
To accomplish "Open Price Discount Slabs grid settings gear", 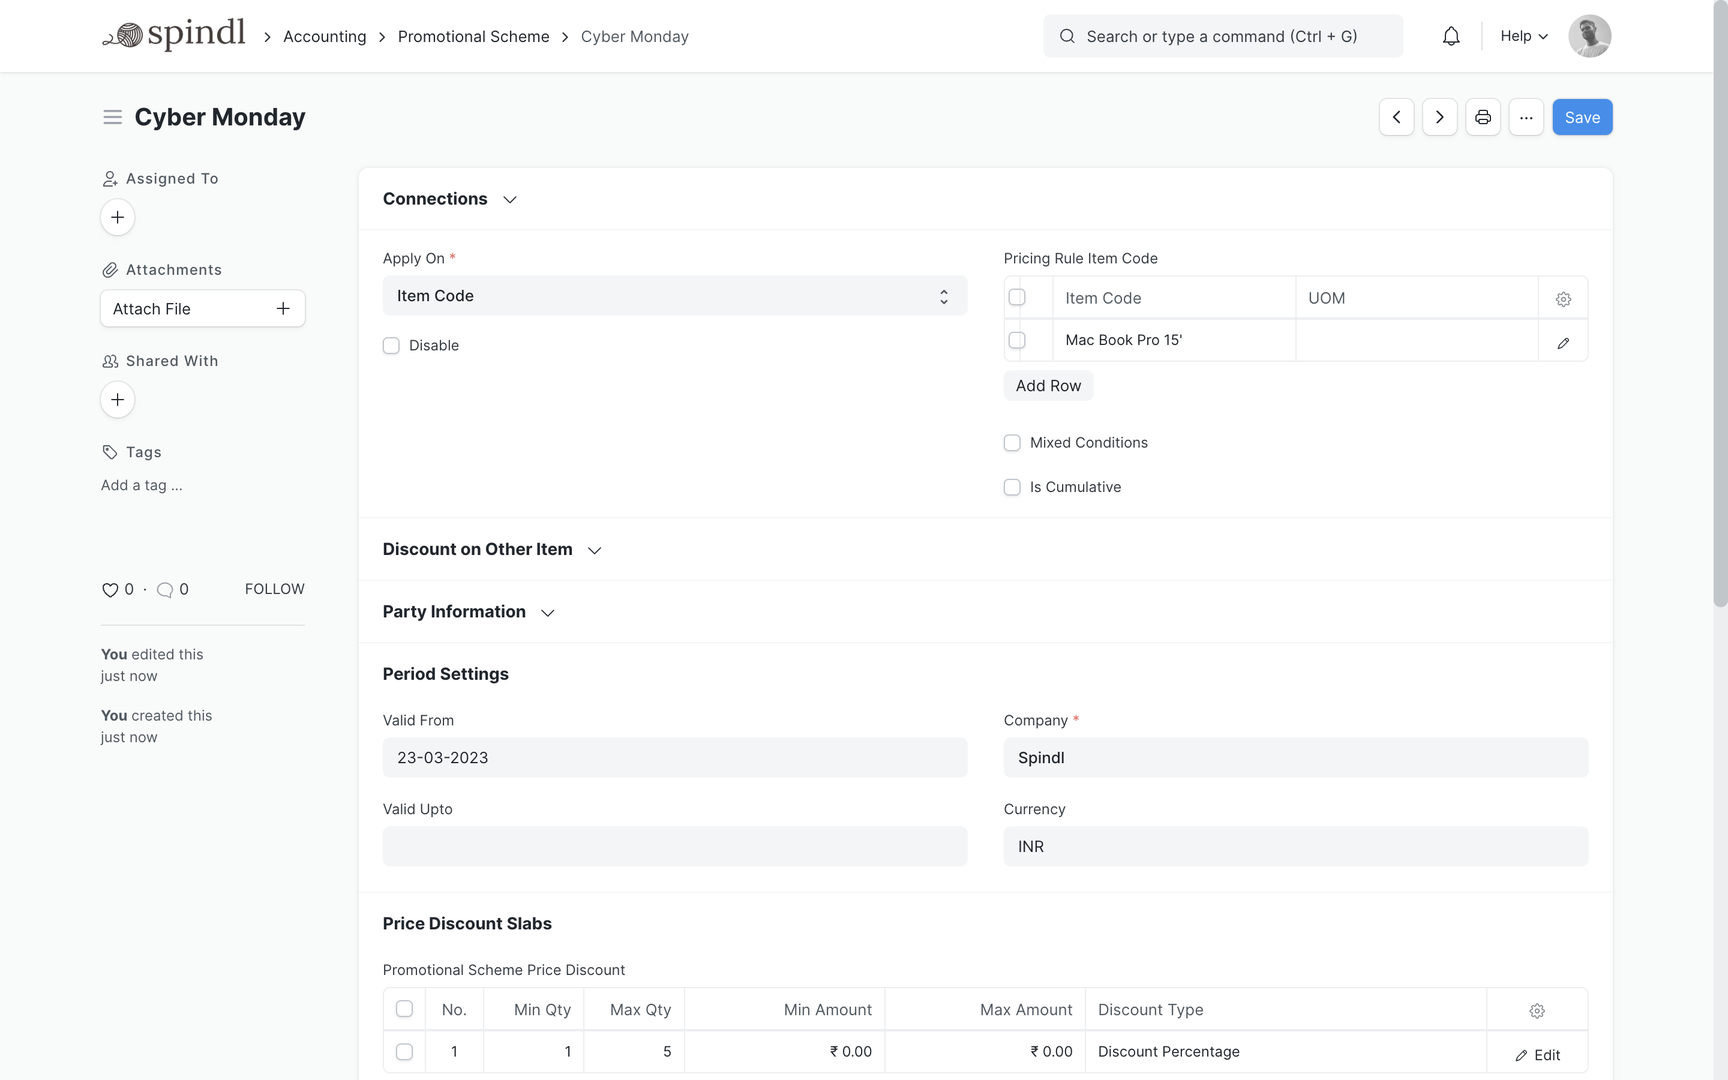I will tap(1537, 1011).
